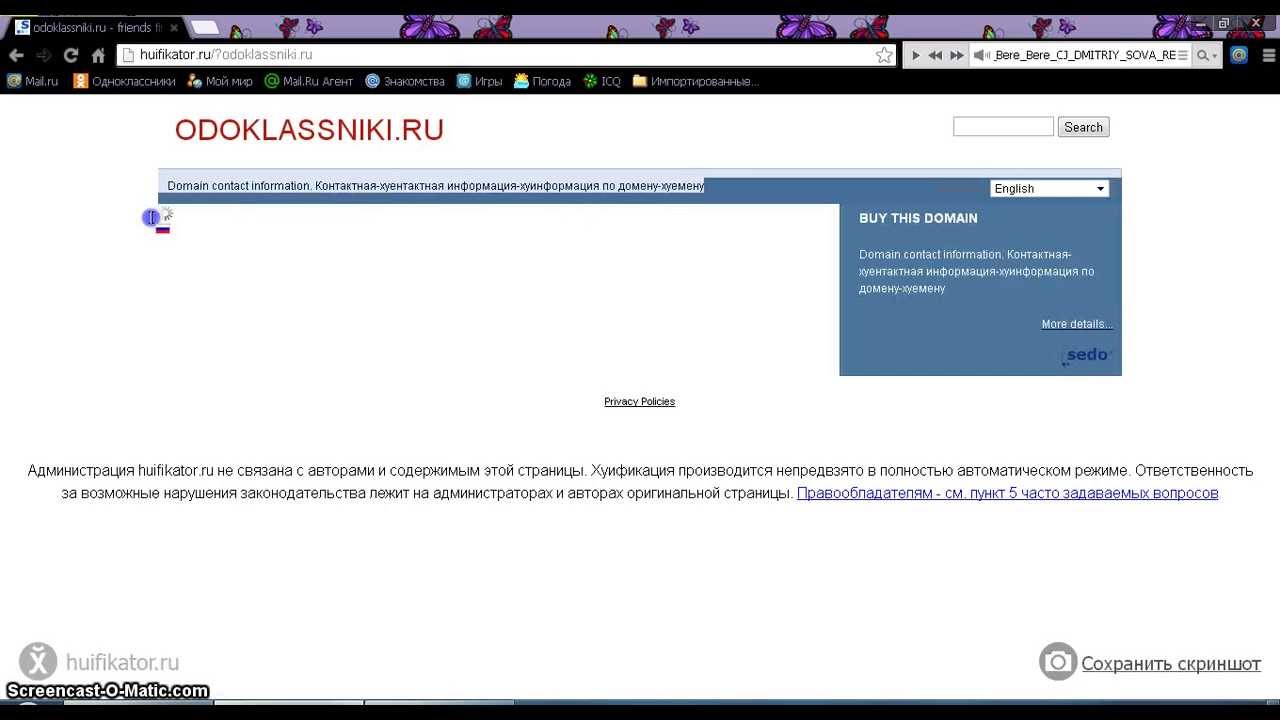This screenshot has width=1280, height=720.
Task: Open the Одноклассники bookmark
Action: [124, 81]
